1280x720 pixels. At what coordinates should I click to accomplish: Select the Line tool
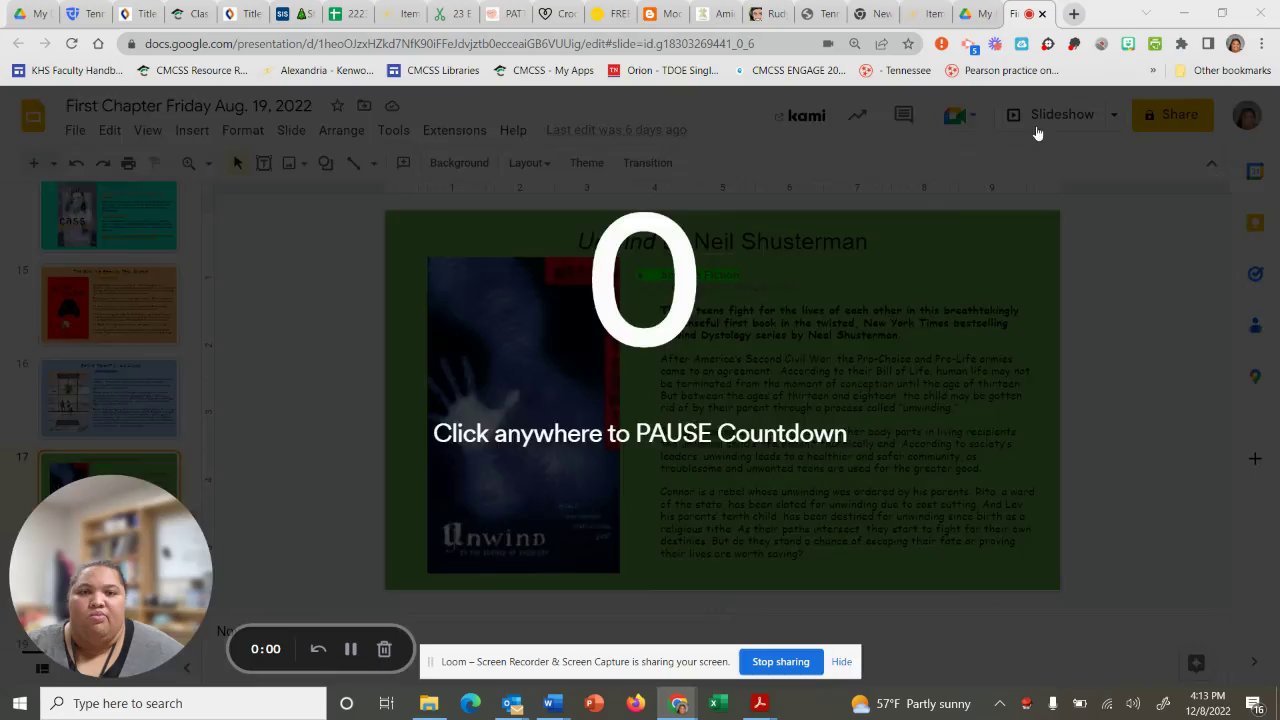353,163
